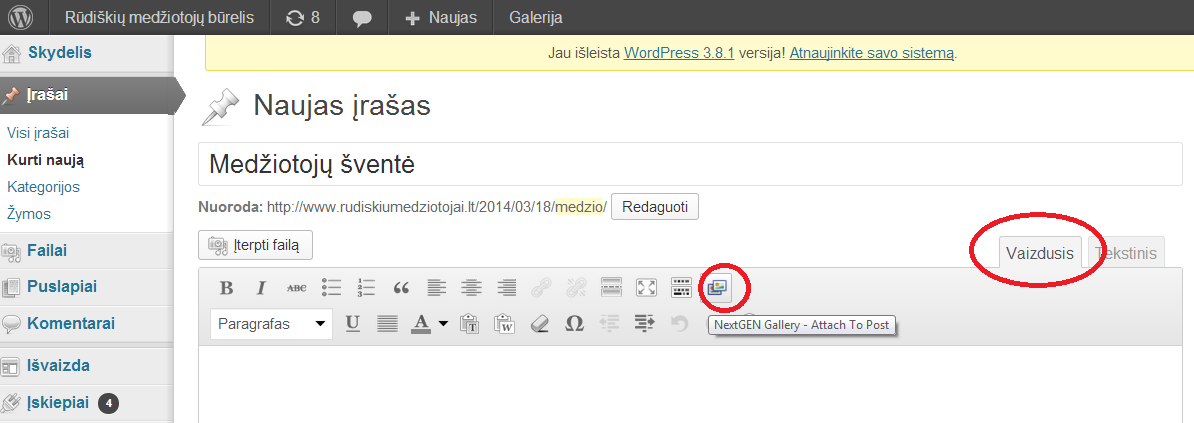1194x423 pixels.
Task: Insert the More tag
Action: tap(611, 288)
